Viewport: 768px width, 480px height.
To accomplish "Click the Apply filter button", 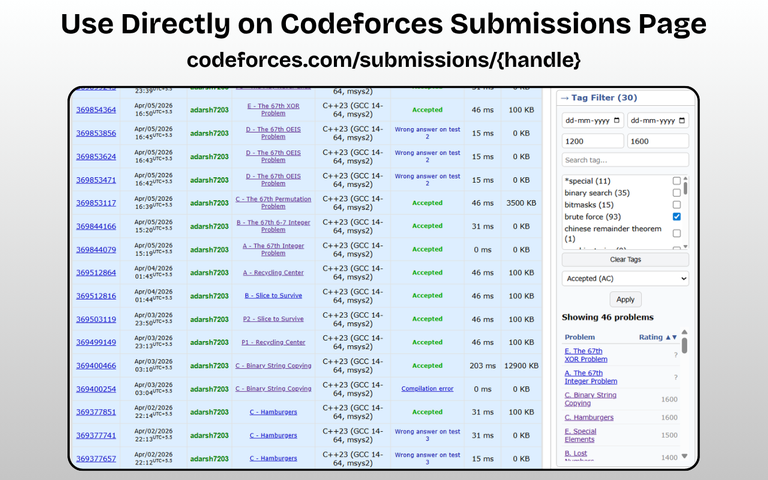I will 625,299.
